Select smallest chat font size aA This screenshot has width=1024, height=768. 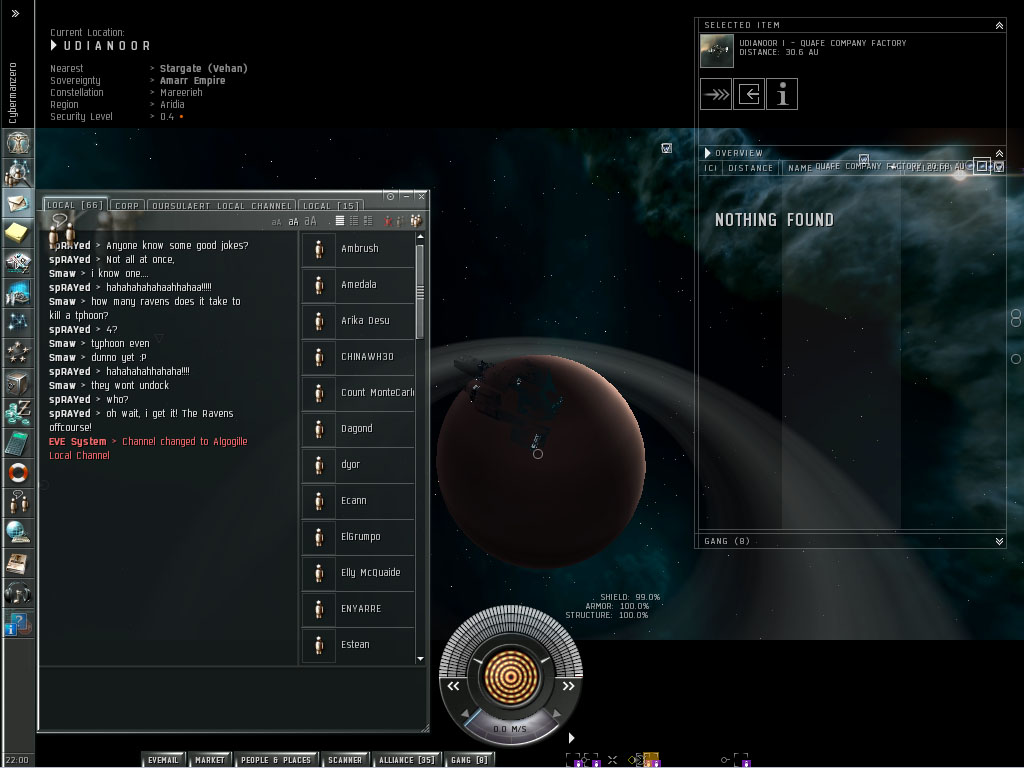click(x=276, y=223)
